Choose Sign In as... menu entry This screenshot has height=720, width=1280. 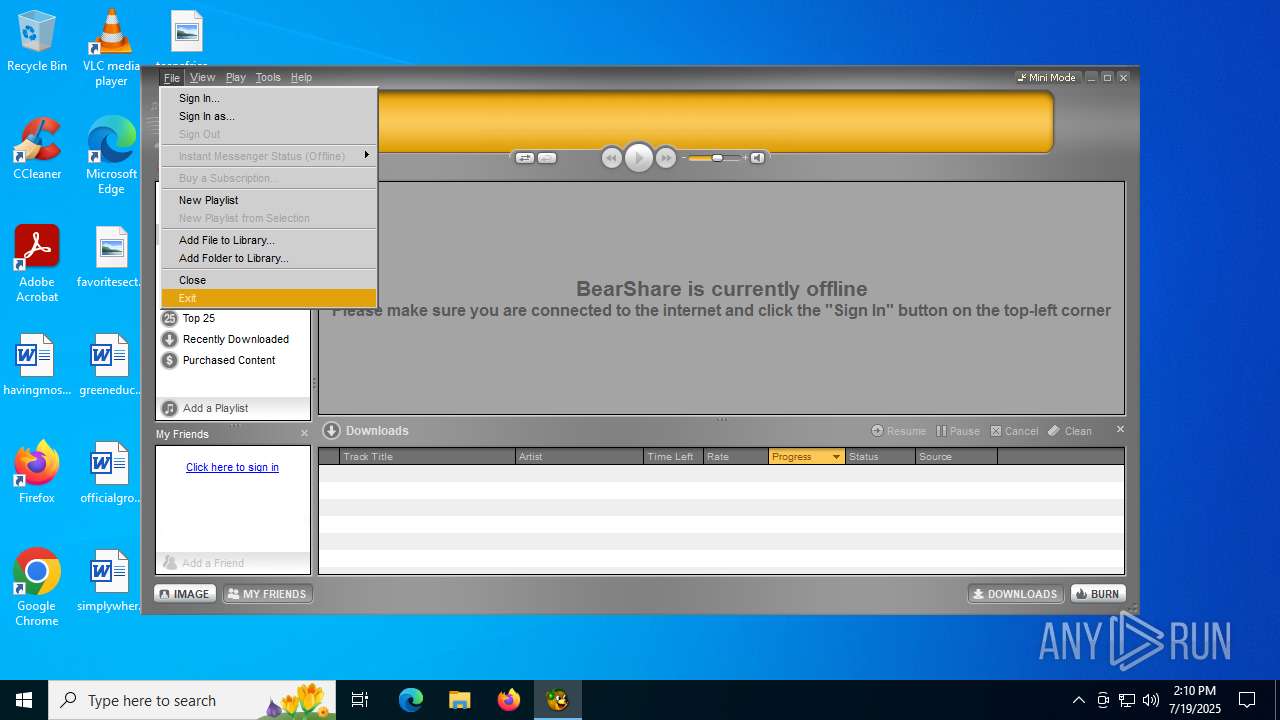click(268, 116)
